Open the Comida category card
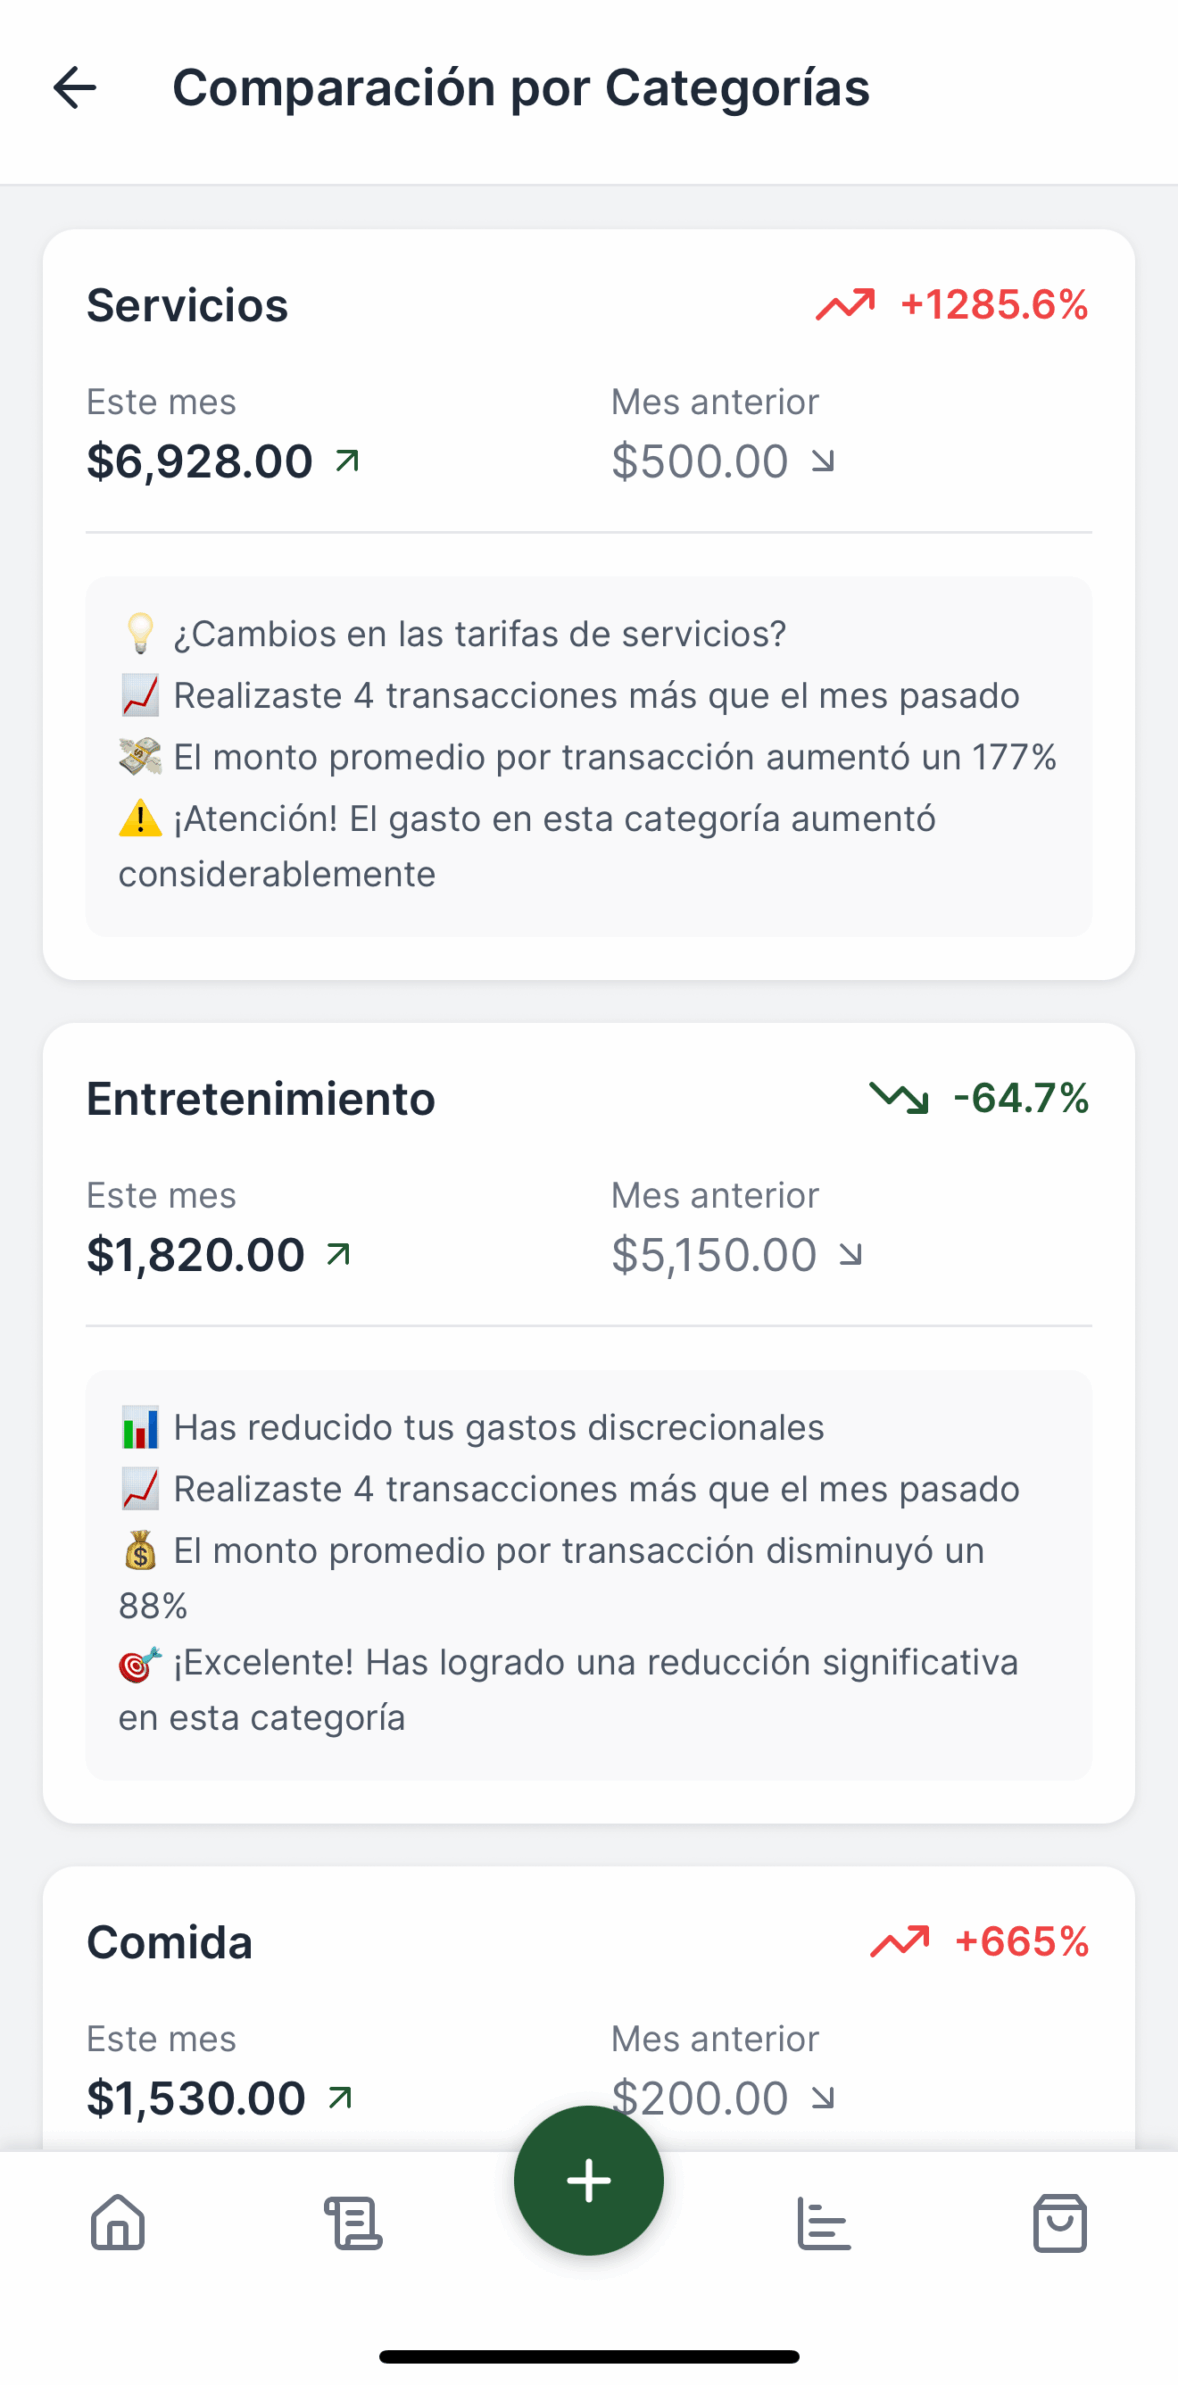The width and height of the screenshot is (1178, 2385). point(170,1942)
